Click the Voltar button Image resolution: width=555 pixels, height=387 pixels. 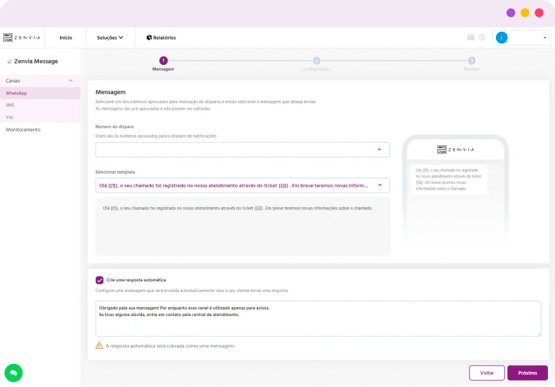point(487,373)
